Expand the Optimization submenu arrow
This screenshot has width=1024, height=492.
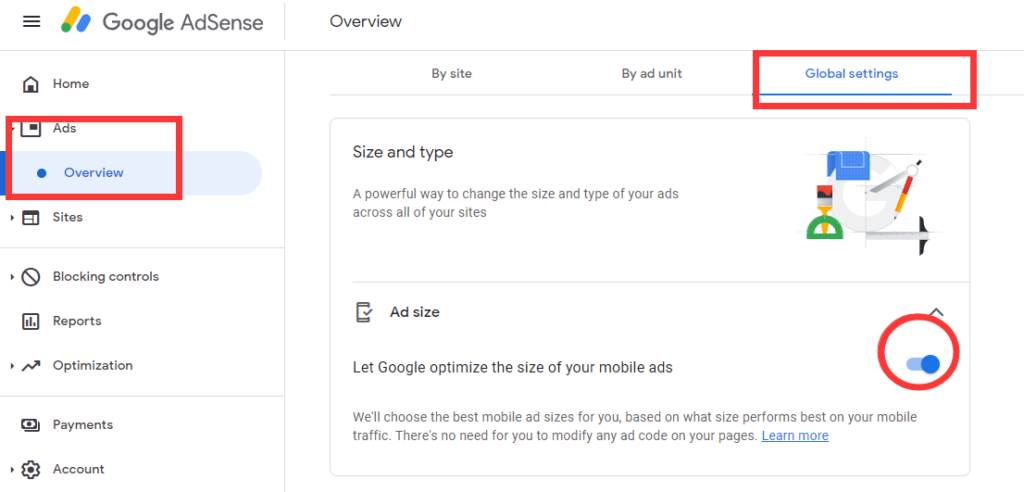pos(12,366)
